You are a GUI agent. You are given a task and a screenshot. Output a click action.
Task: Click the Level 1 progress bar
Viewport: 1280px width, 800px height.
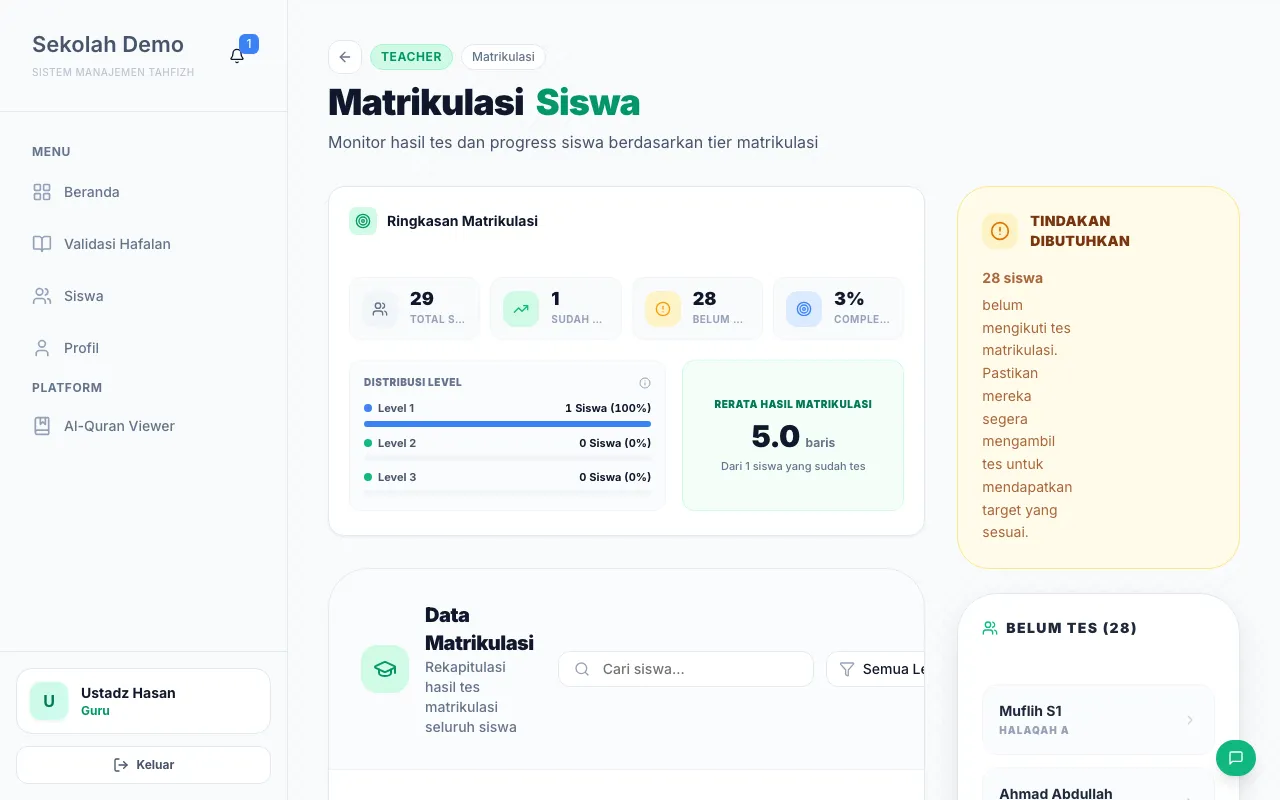pos(508,424)
